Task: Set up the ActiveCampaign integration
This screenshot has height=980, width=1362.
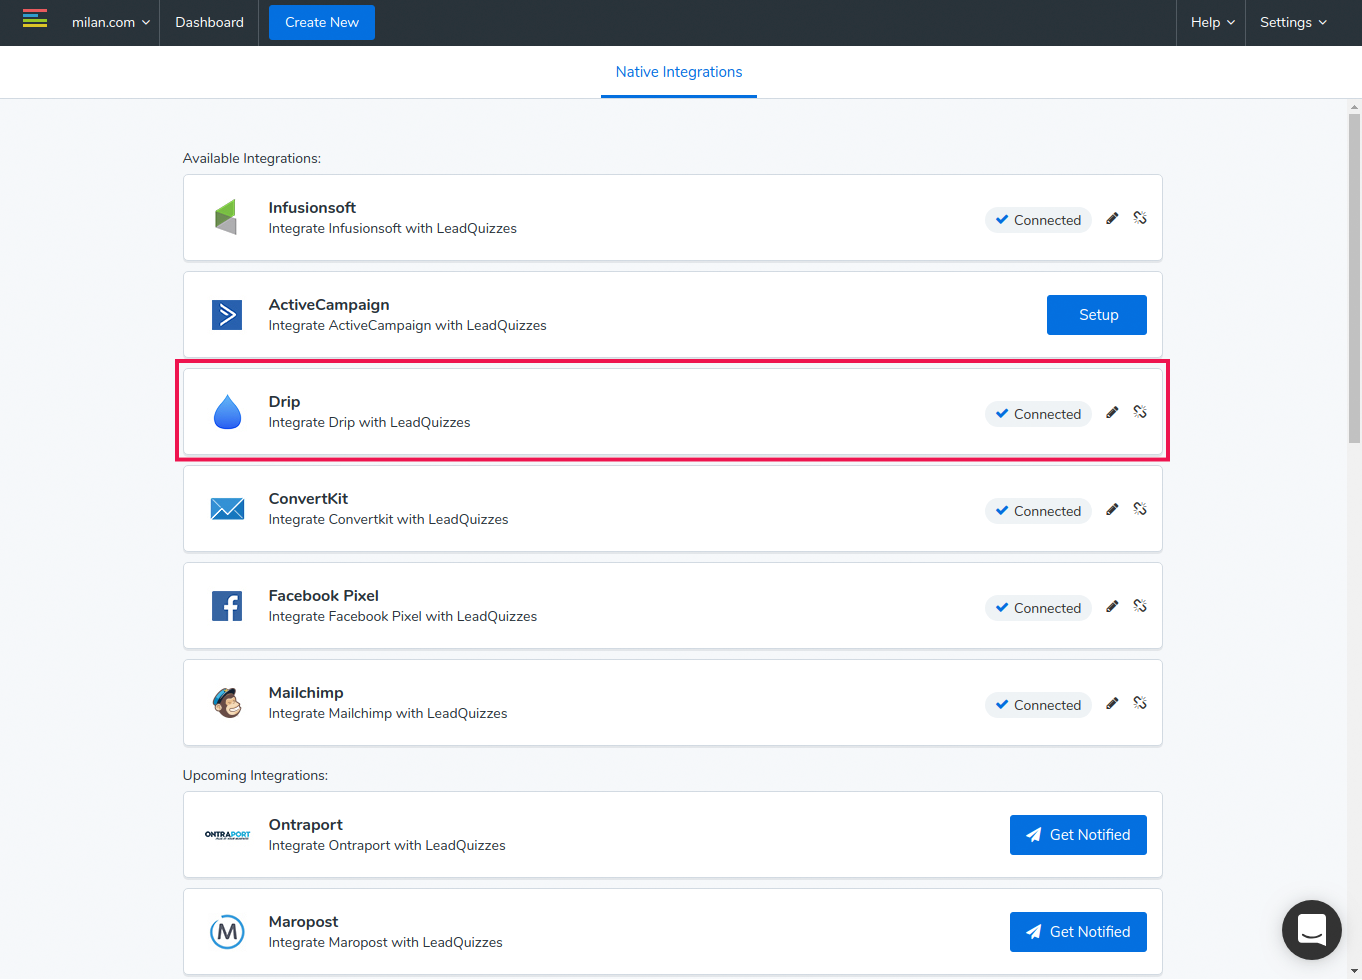Action: coord(1097,315)
